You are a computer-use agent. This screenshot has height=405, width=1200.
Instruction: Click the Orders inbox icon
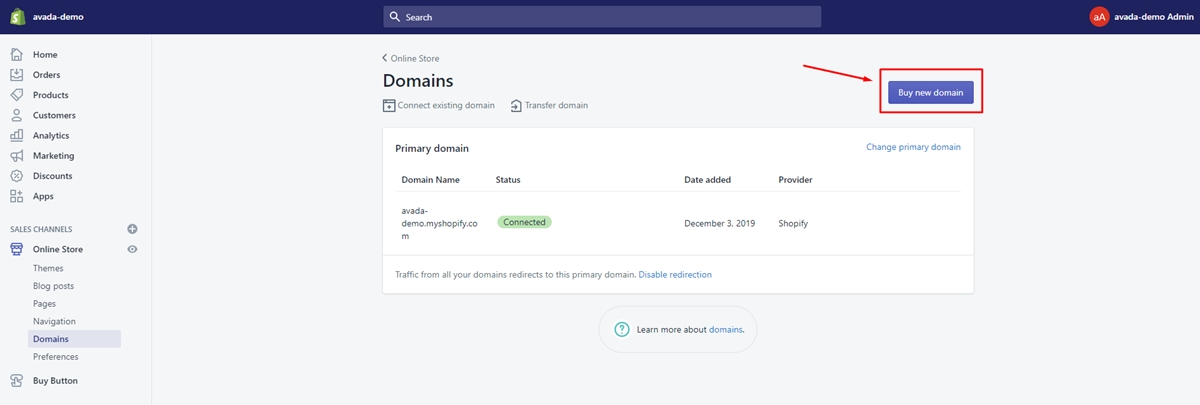17,75
